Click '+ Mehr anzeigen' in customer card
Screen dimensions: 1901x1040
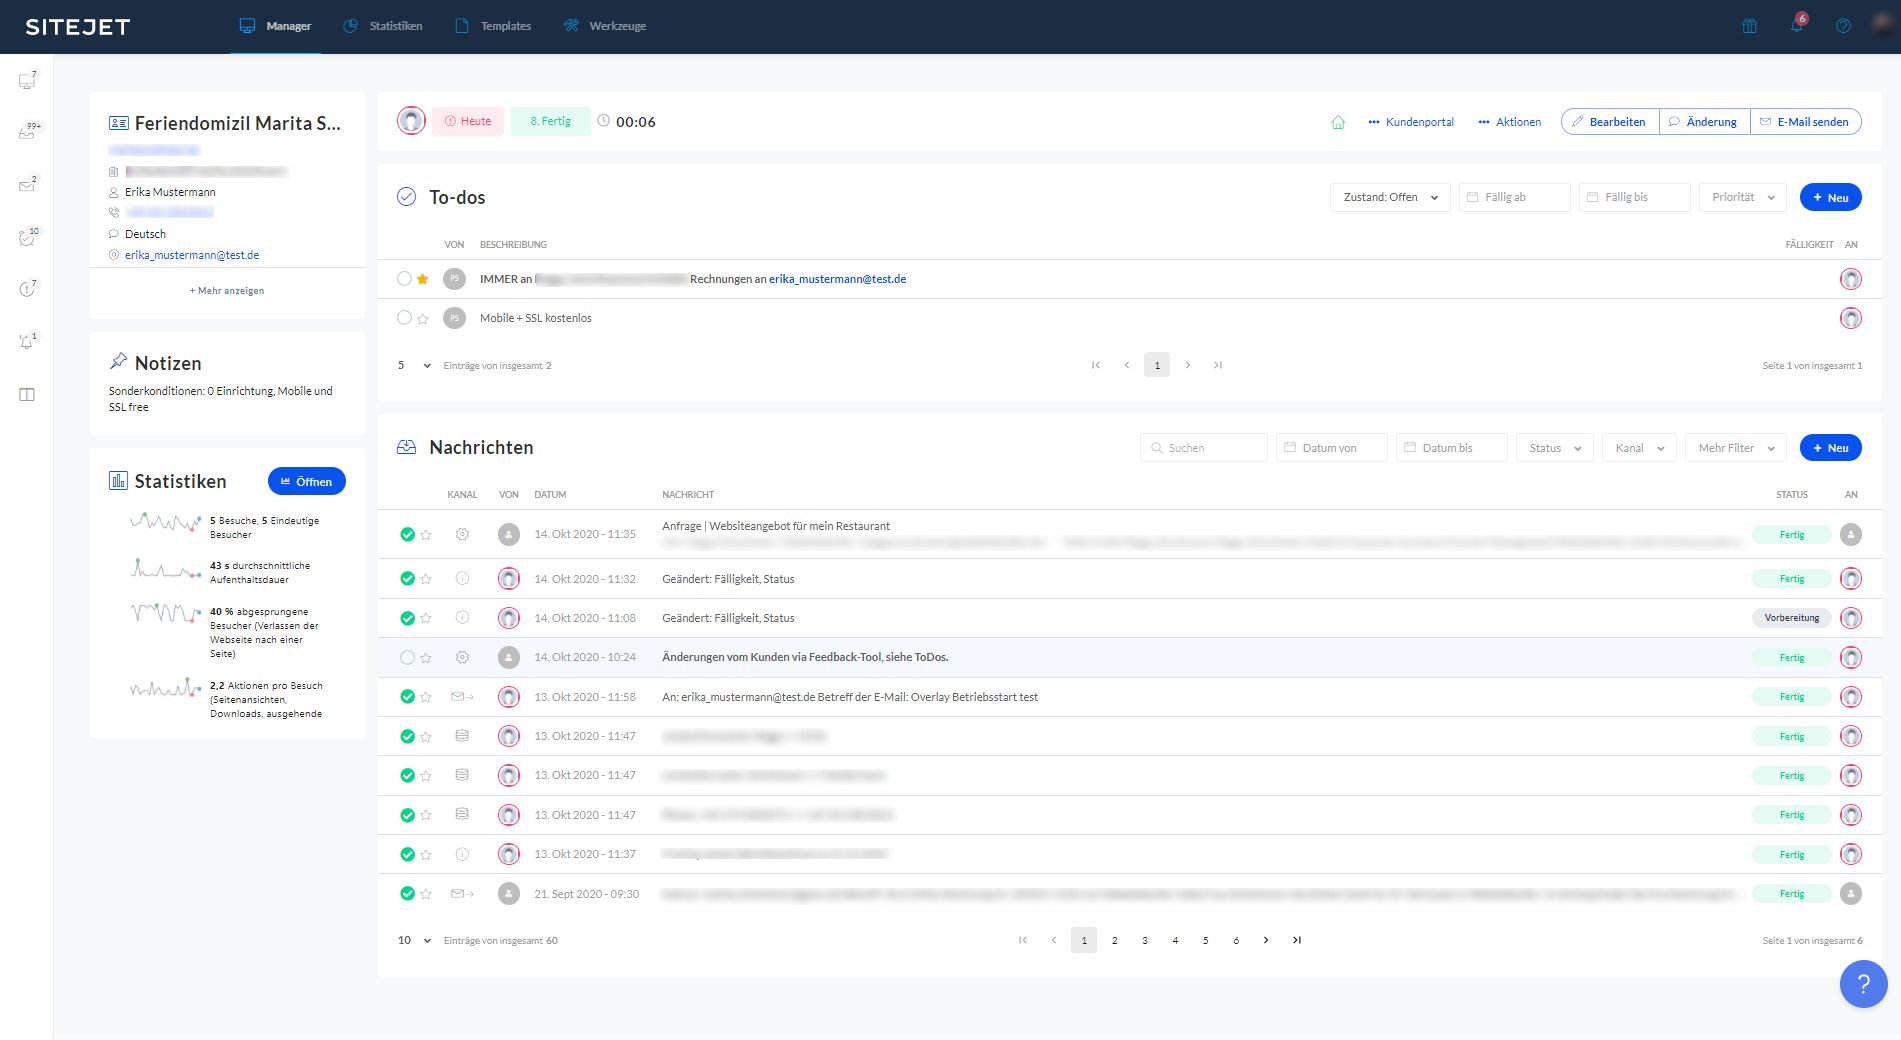(227, 291)
